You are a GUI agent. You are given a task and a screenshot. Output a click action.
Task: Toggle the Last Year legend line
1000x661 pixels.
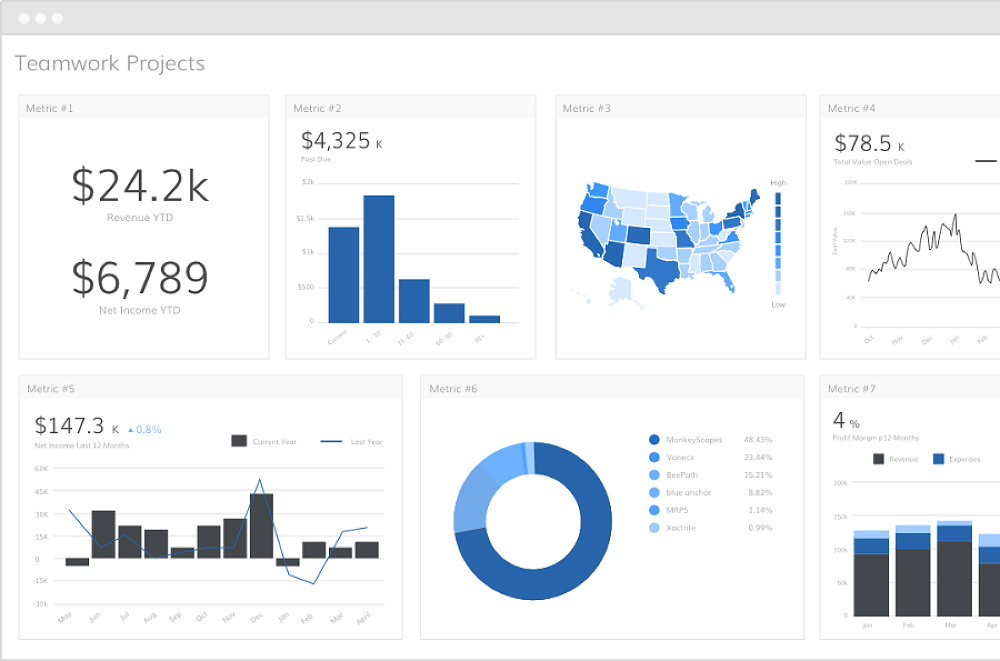click(x=331, y=441)
